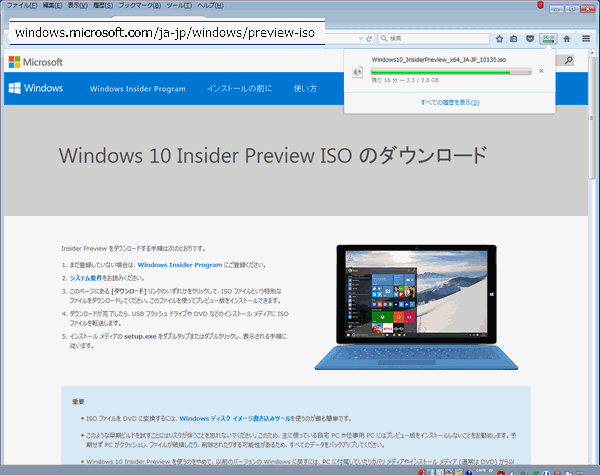The width and height of the screenshot is (600, 475).
Task: Click すべての履歴を表示(S) link
Action: click(x=450, y=102)
